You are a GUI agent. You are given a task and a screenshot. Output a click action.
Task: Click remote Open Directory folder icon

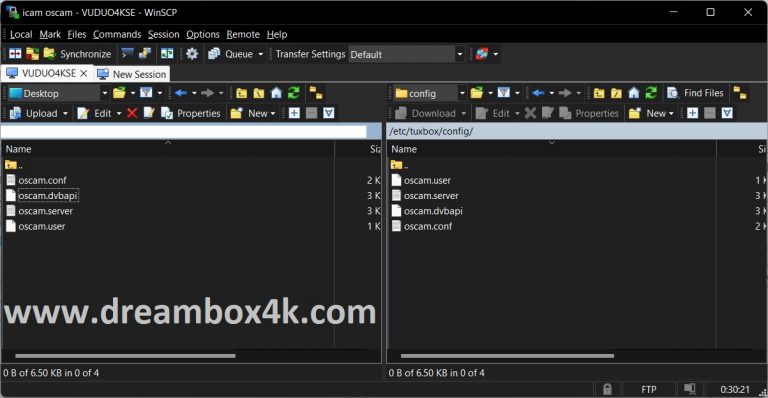[477, 93]
